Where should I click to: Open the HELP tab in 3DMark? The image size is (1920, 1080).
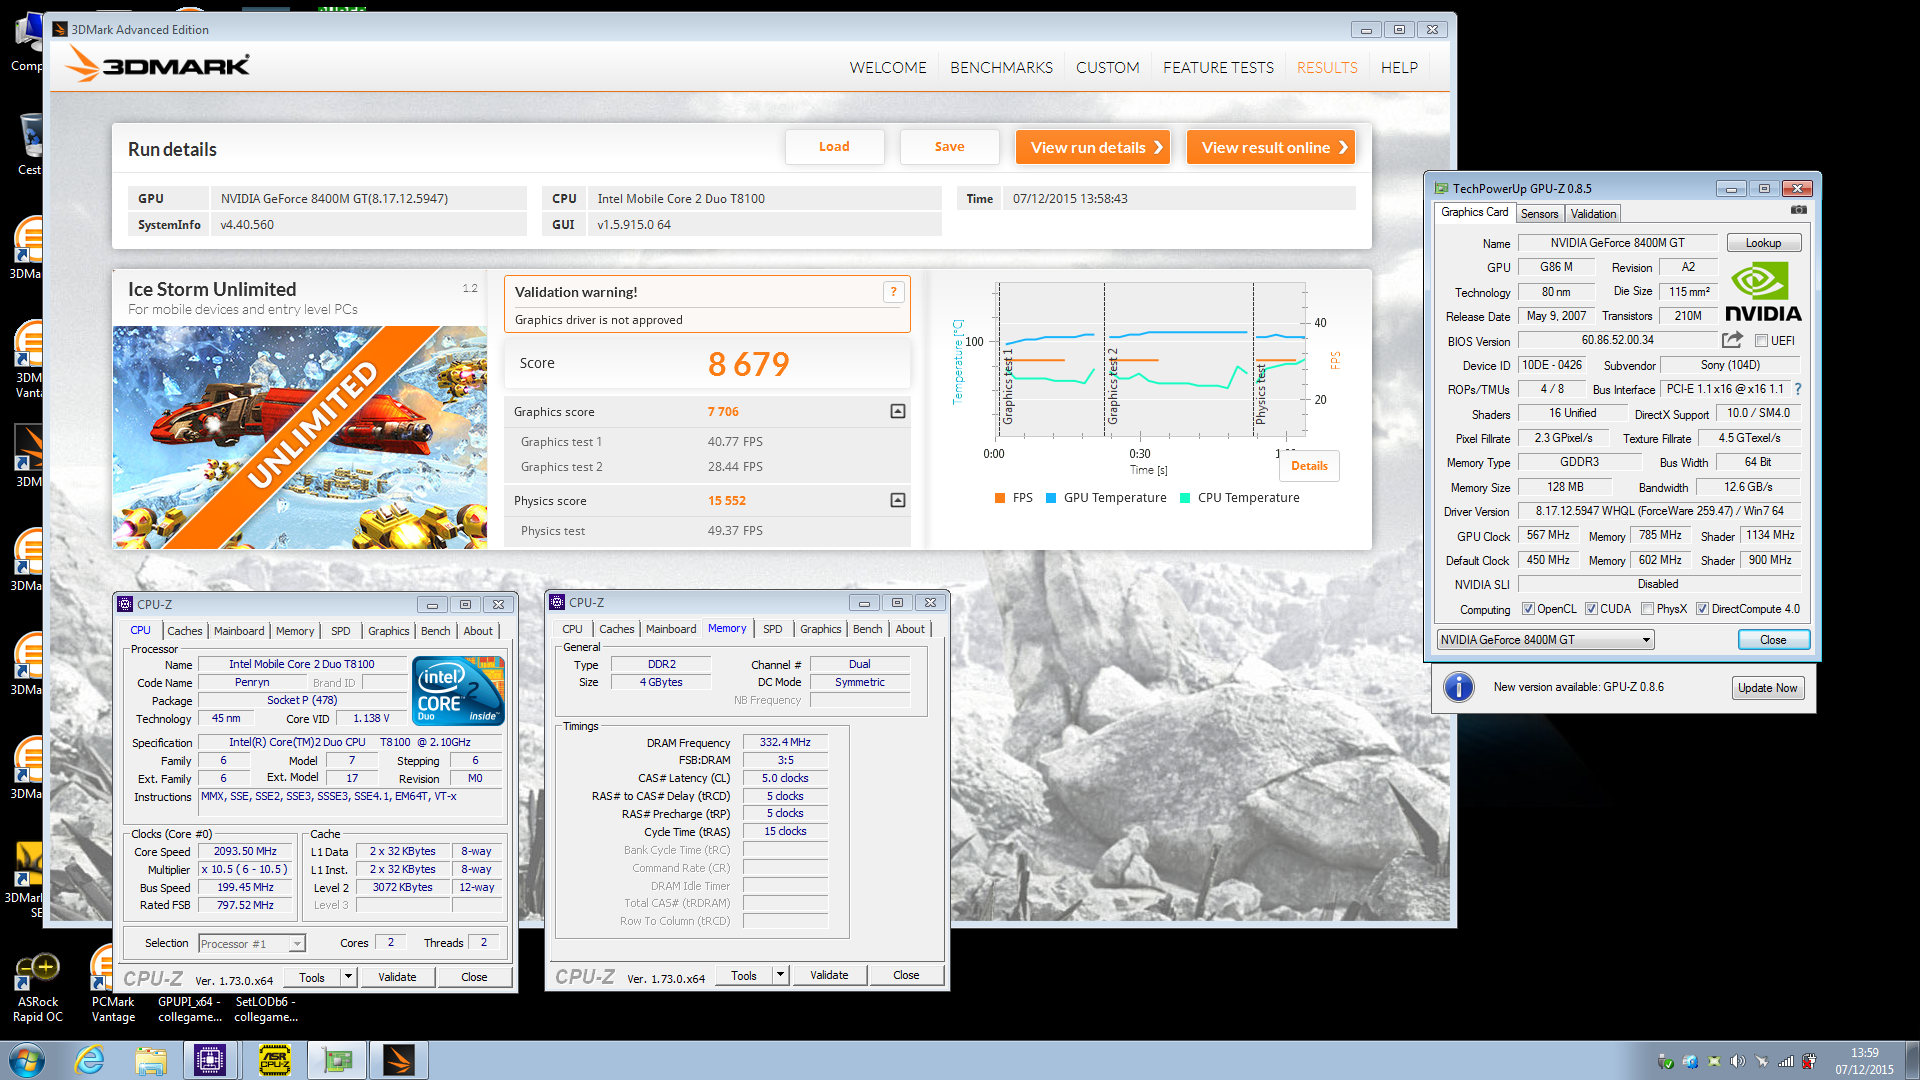coord(1399,67)
